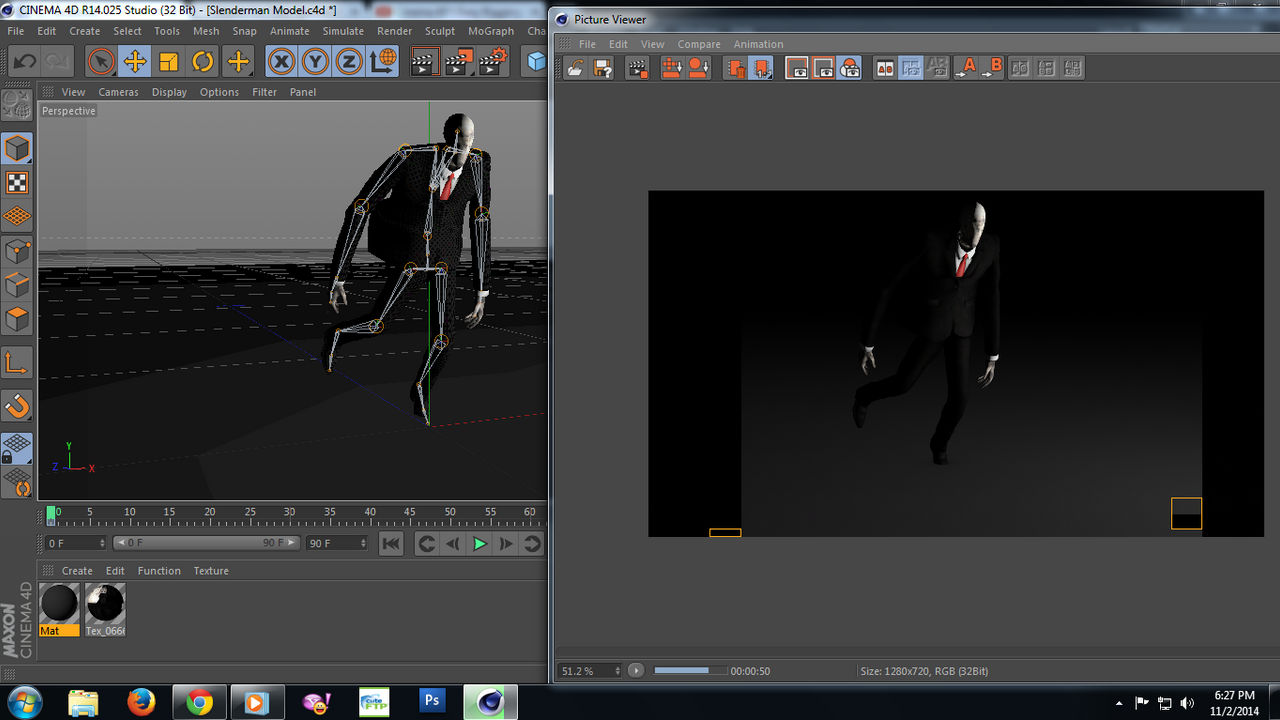Open the MoGraph menu
The width and height of the screenshot is (1280, 720).
click(491, 31)
